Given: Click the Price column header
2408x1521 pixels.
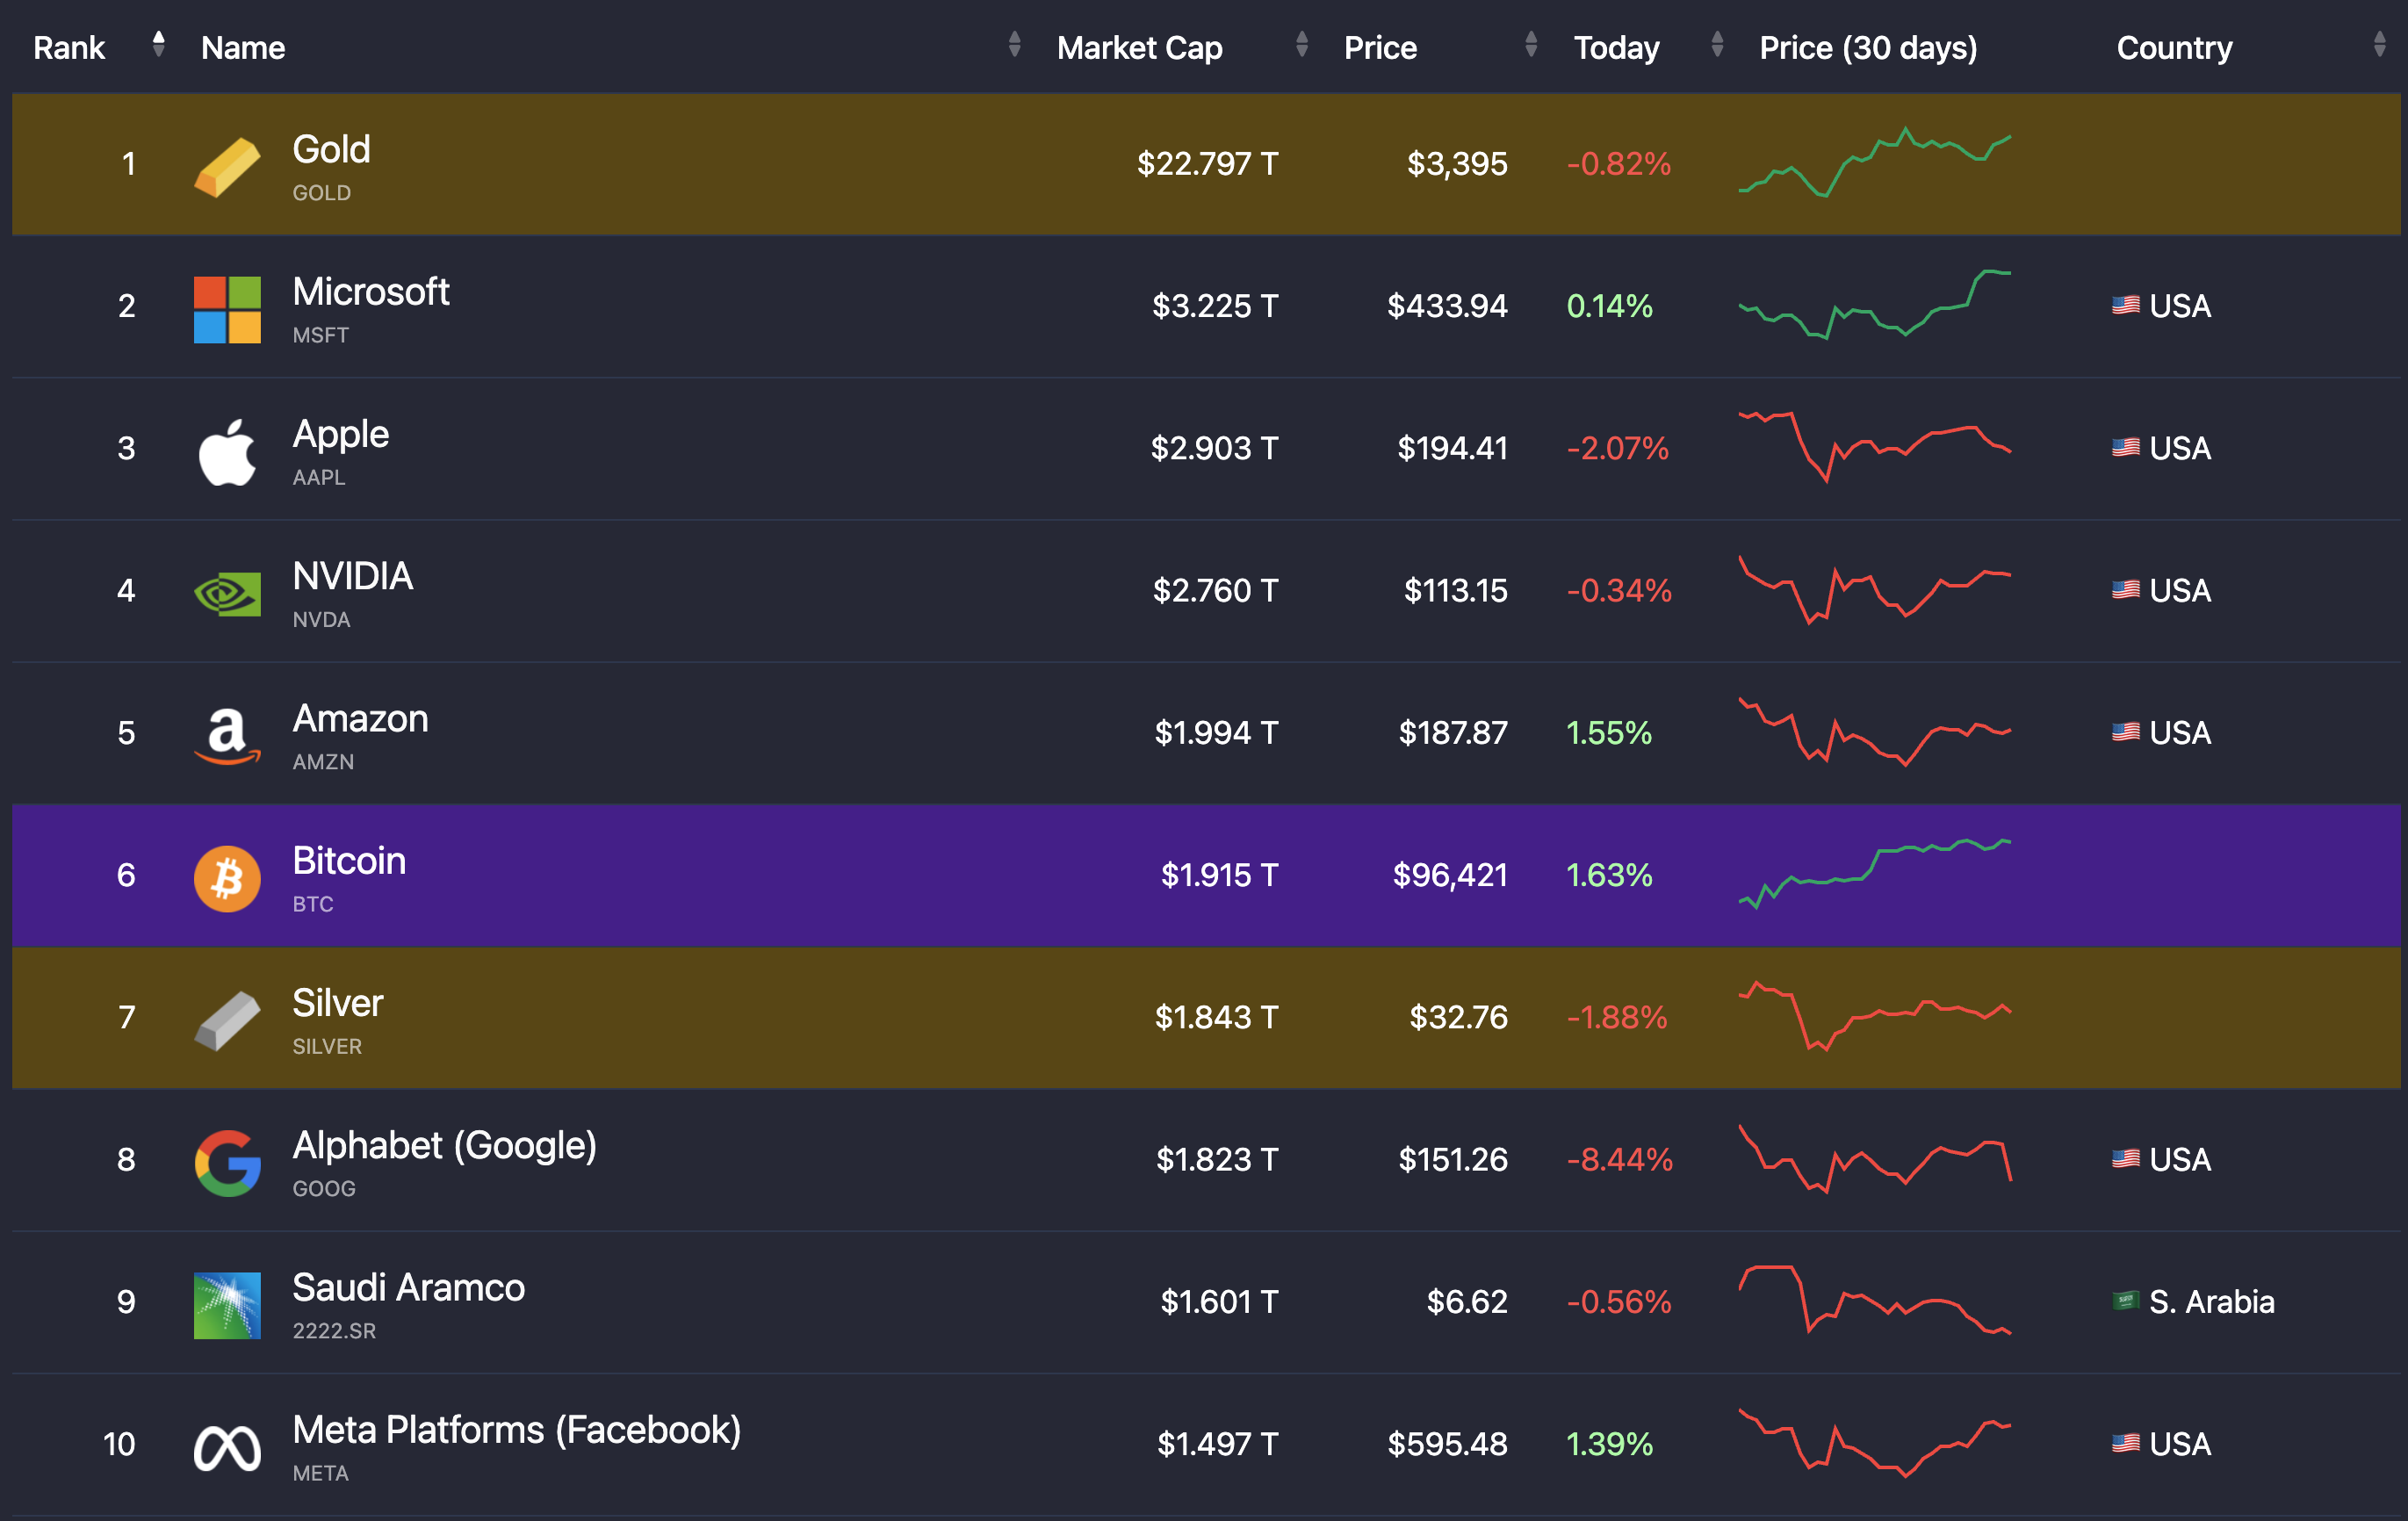Looking at the screenshot, I should (1380, 48).
